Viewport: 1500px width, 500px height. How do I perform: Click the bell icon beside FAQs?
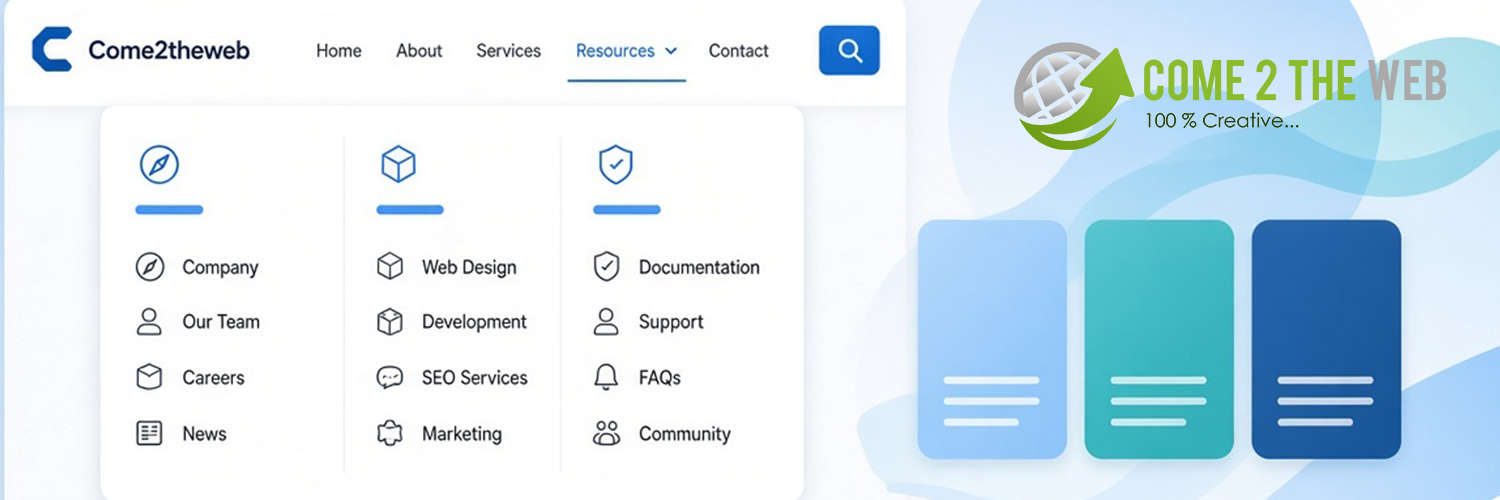coord(606,377)
